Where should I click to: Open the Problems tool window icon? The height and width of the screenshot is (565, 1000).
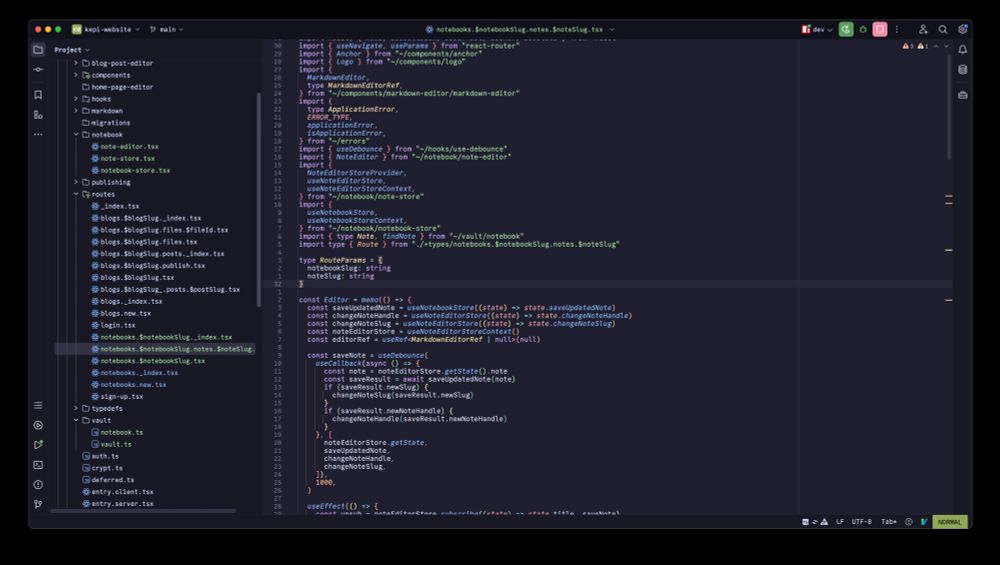[38, 485]
